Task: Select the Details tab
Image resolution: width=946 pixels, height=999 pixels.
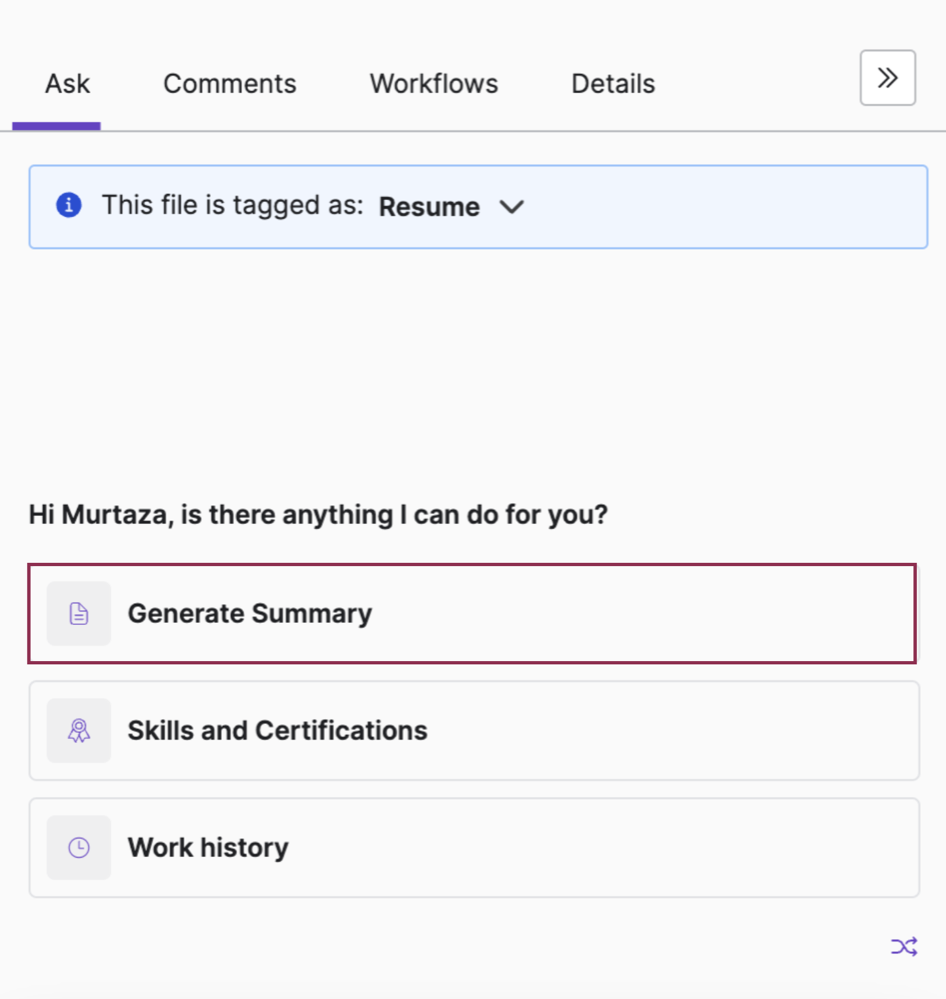Action: pyautogui.click(x=613, y=84)
